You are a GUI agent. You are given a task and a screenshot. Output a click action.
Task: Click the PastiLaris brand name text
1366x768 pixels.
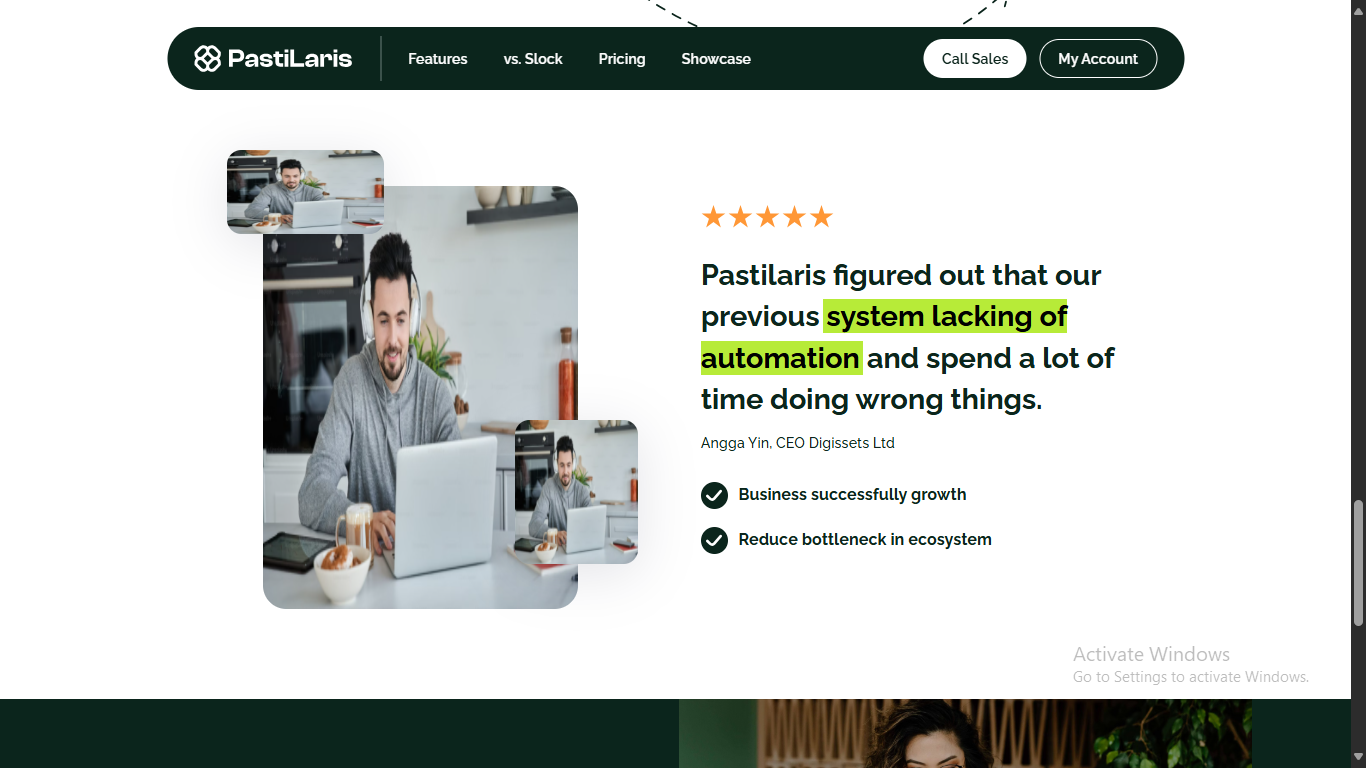[290, 59]
